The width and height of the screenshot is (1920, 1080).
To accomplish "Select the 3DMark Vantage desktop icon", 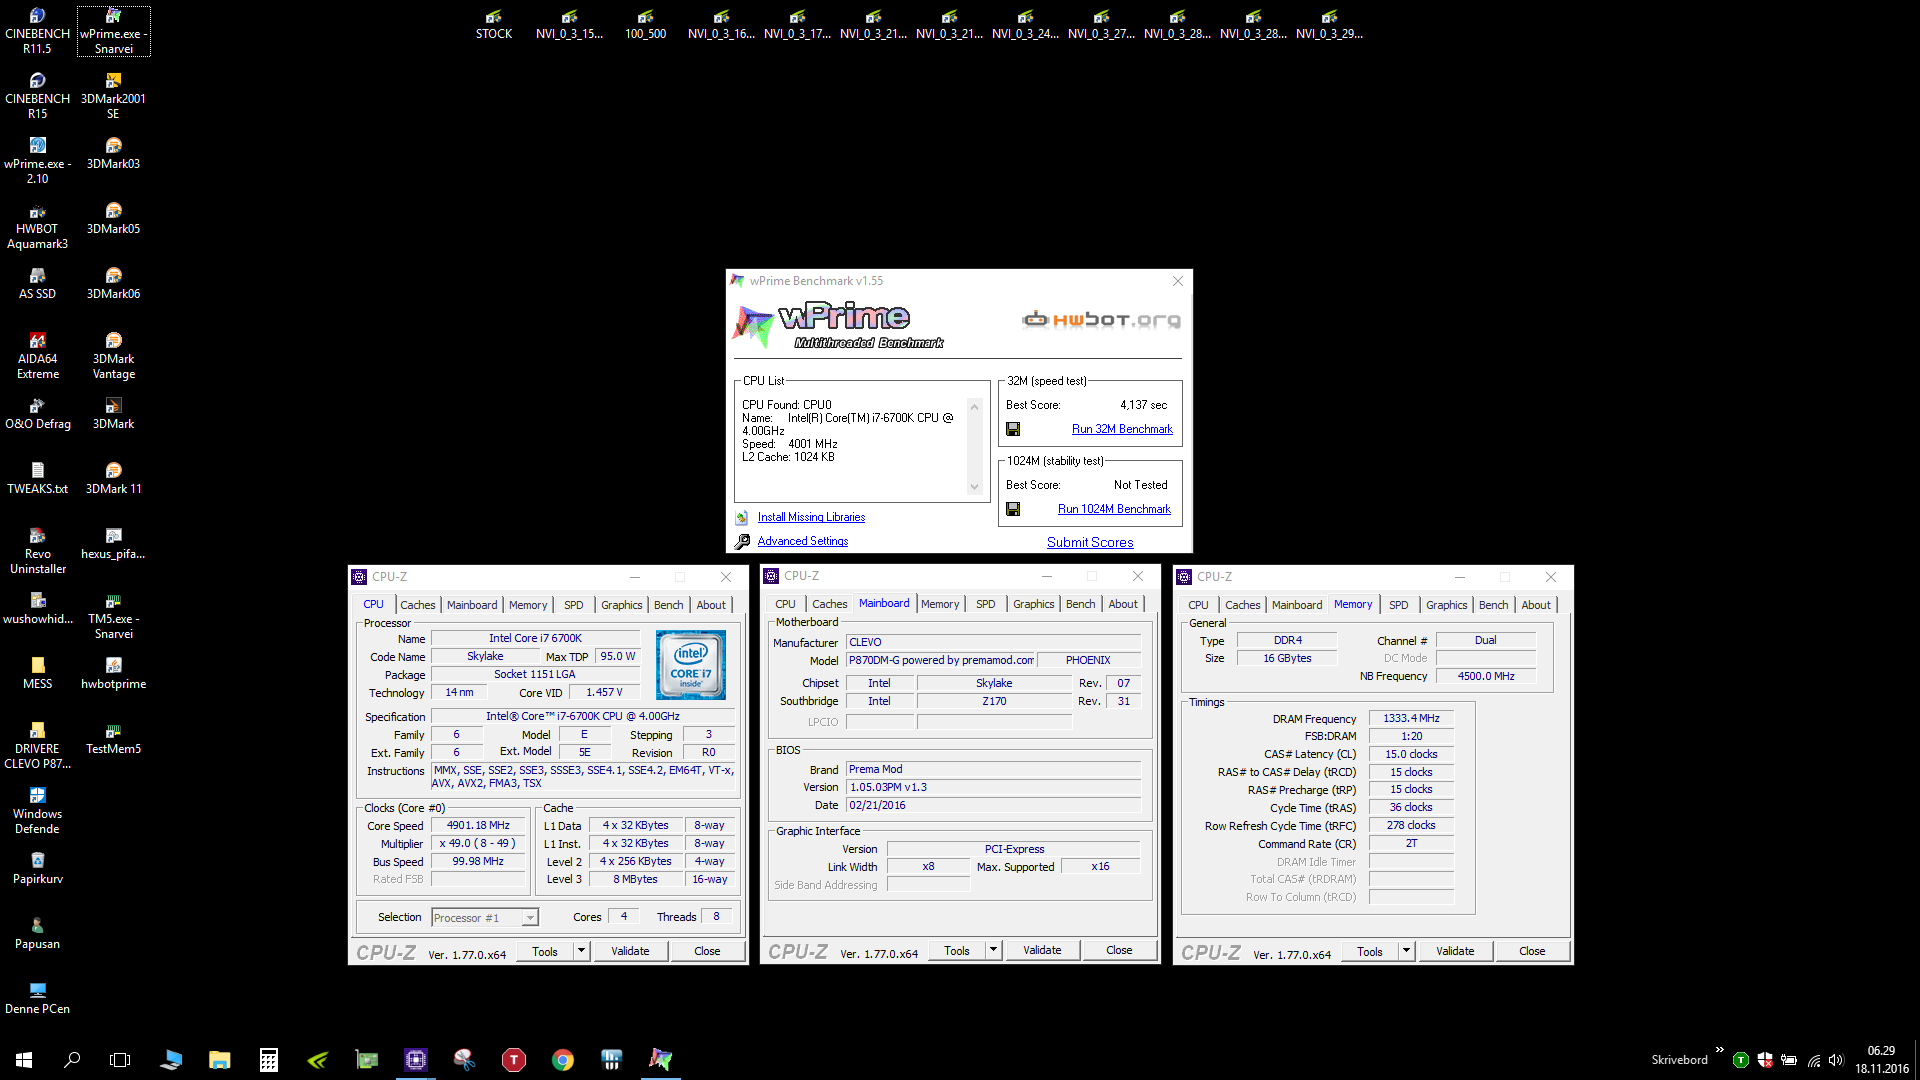I will click(113, 356).
